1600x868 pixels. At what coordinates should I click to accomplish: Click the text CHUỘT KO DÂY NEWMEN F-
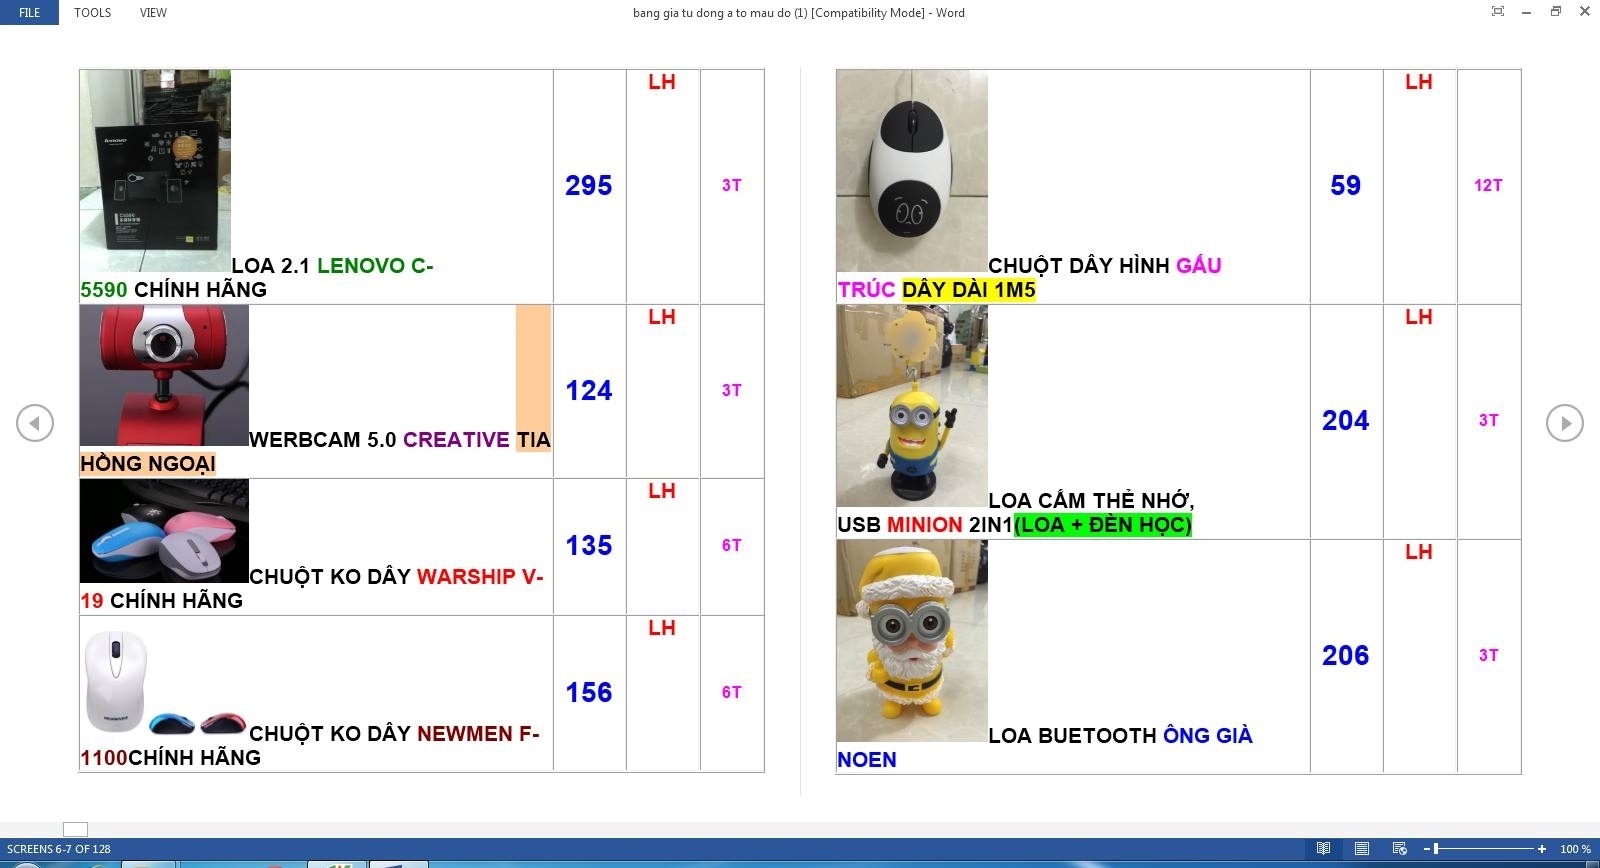click(x=394, y=734)
